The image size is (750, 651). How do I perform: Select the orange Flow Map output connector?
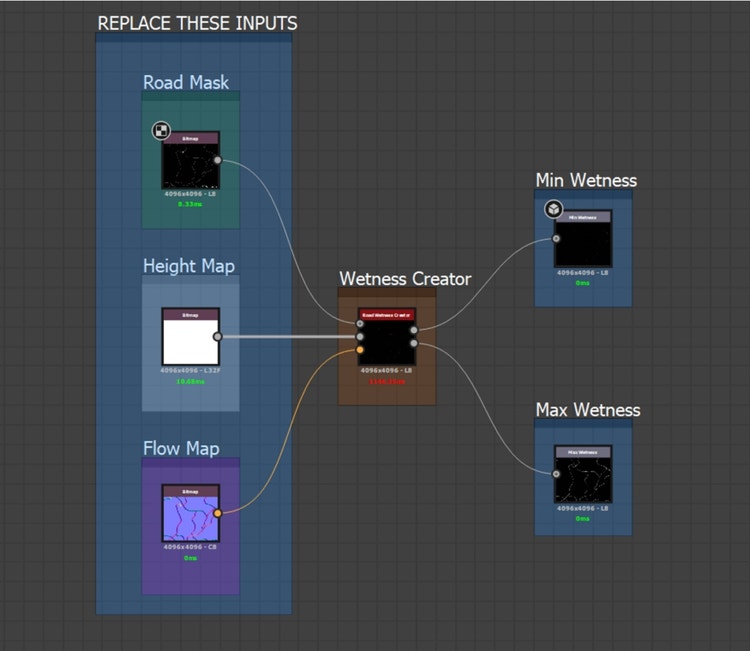pyautogui.click(x=218, y=513)
